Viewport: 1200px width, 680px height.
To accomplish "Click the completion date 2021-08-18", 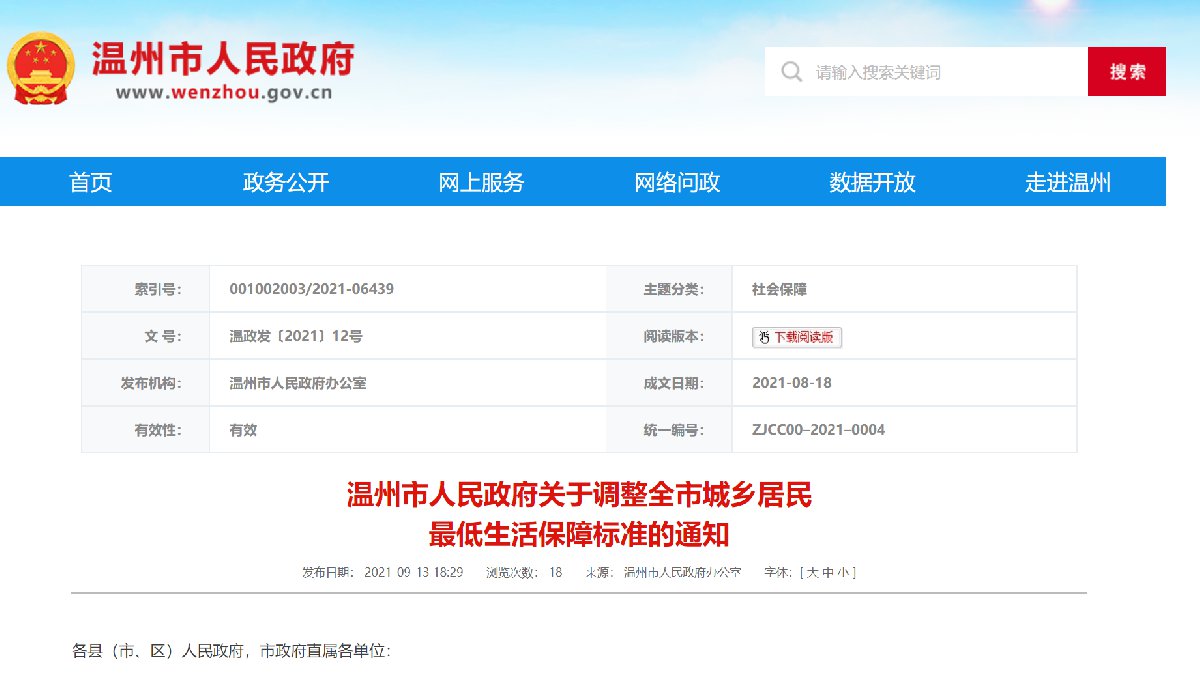I will click(792, 383).
